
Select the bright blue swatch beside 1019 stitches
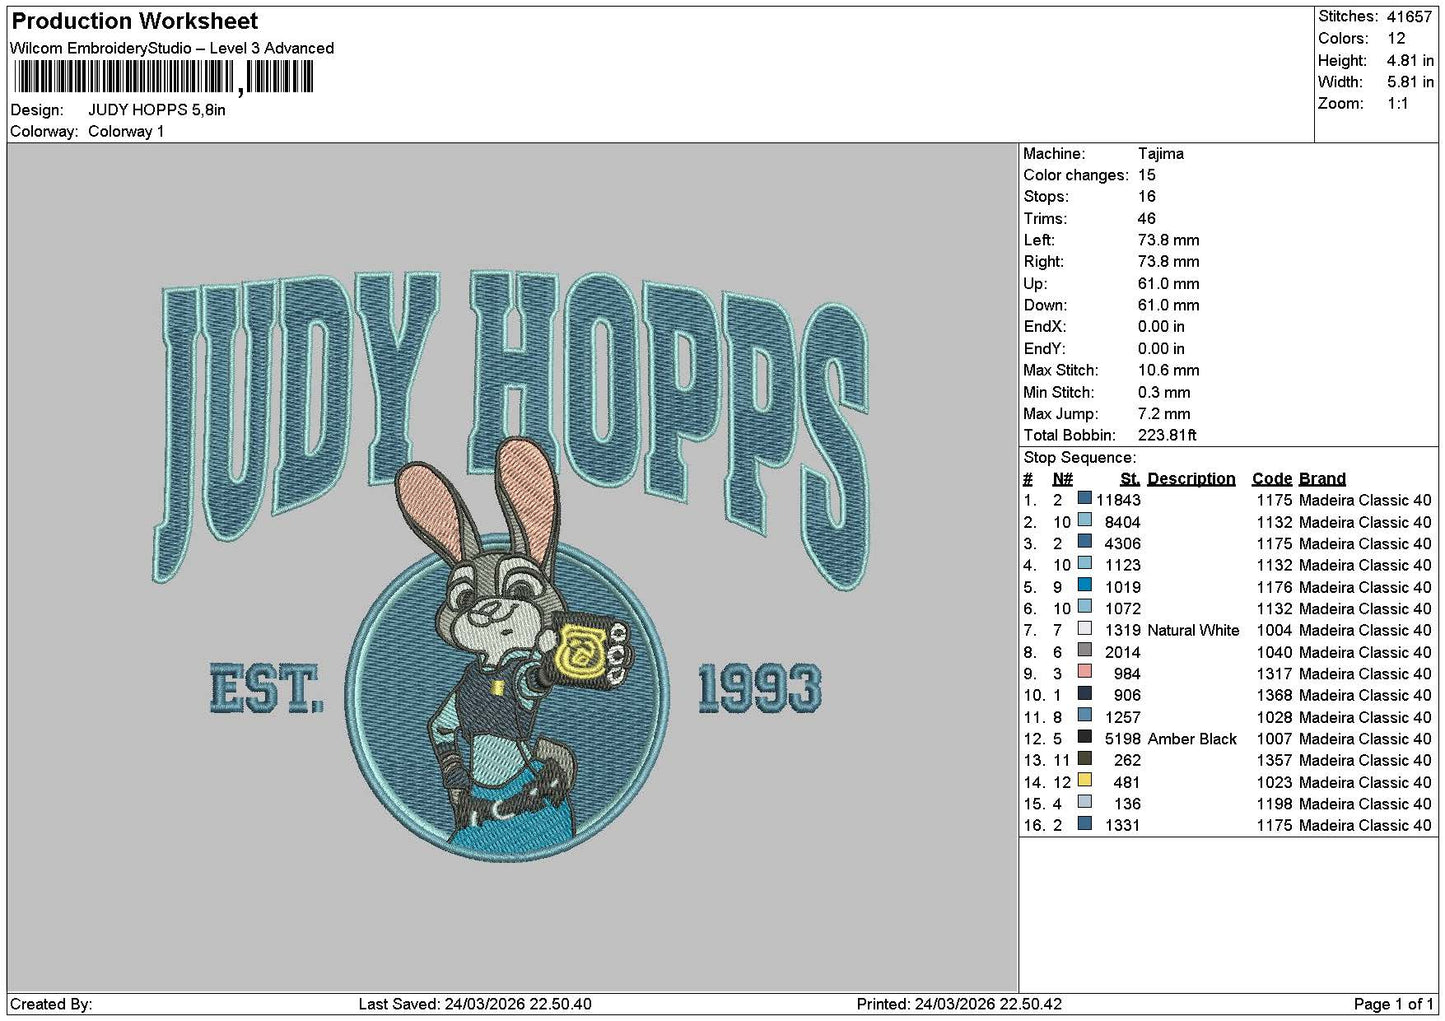tap(1084, 585)
